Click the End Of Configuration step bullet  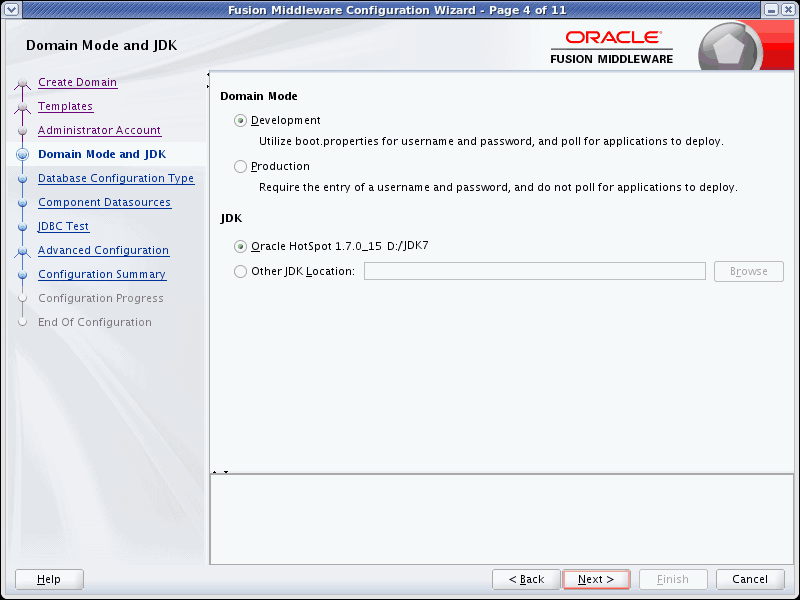(22, 322)
